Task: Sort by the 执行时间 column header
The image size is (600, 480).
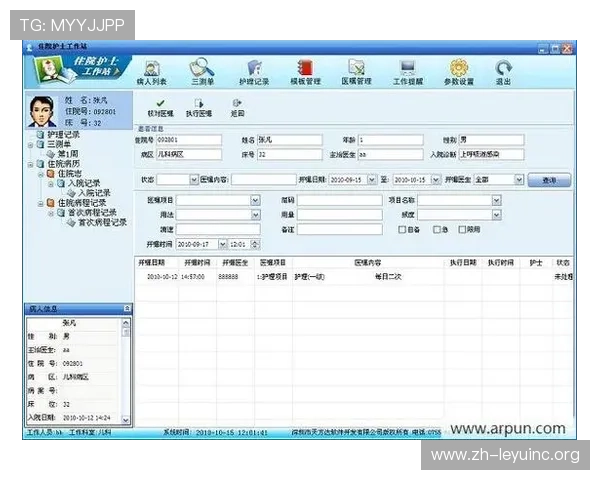Action: click(x=500, y=263)
